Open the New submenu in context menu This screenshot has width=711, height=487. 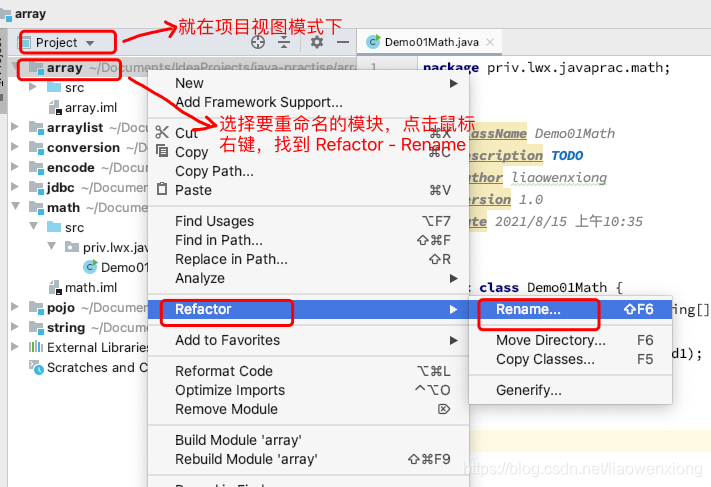[308, 83]
